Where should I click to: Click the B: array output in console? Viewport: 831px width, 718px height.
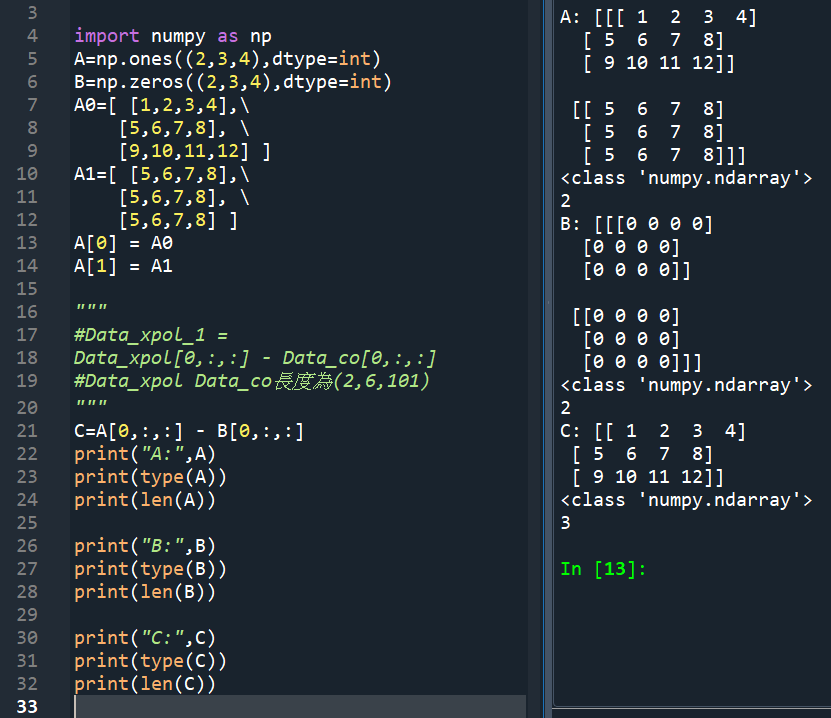coord(640,223)
